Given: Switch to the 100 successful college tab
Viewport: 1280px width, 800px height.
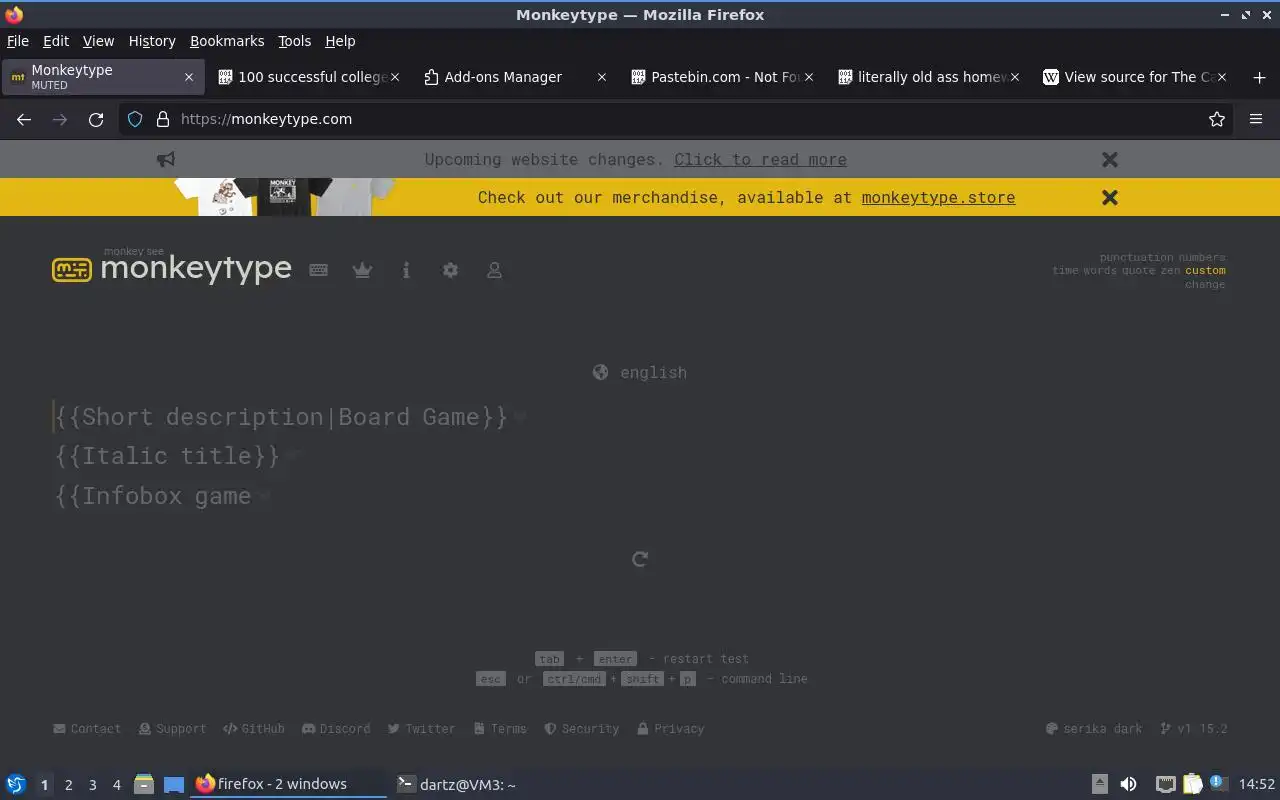Looking at the screenshot, I should pyautogui.click(x=308, y=77).
